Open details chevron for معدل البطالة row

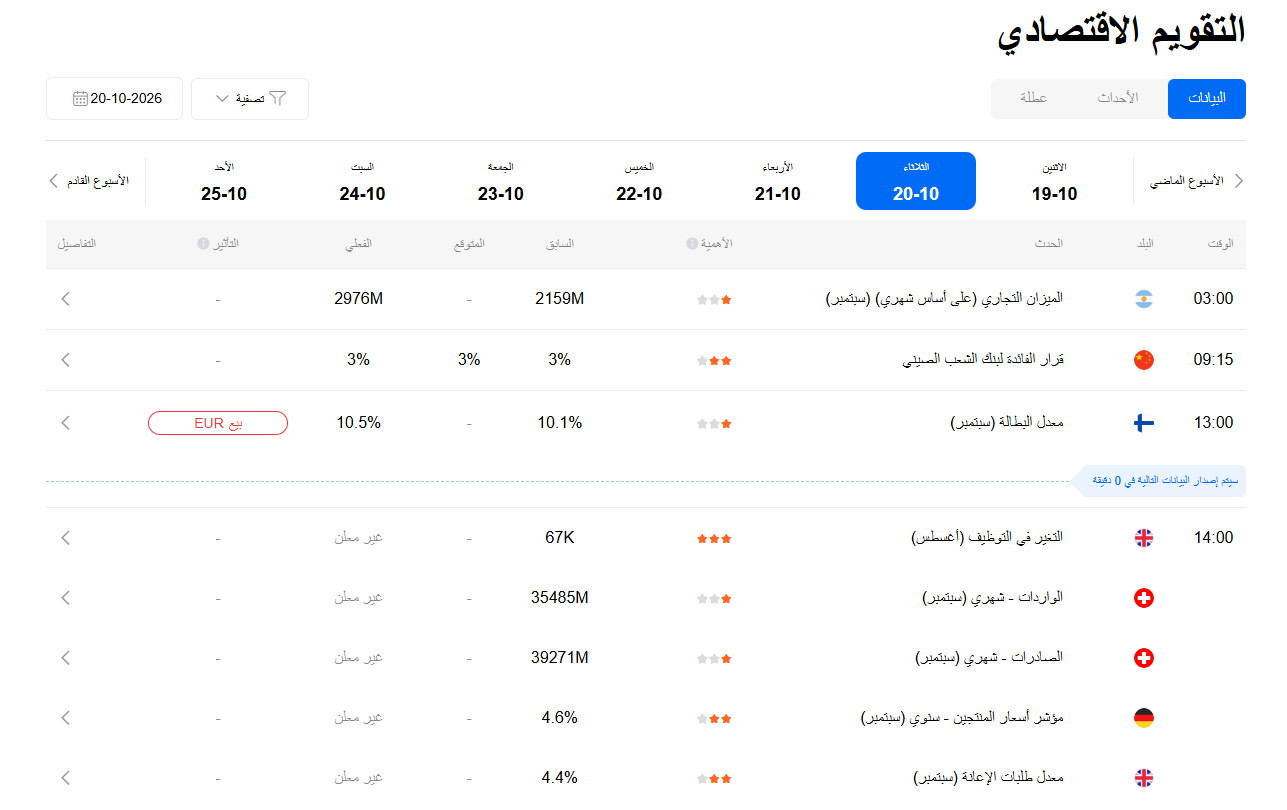tap(66, 423)
